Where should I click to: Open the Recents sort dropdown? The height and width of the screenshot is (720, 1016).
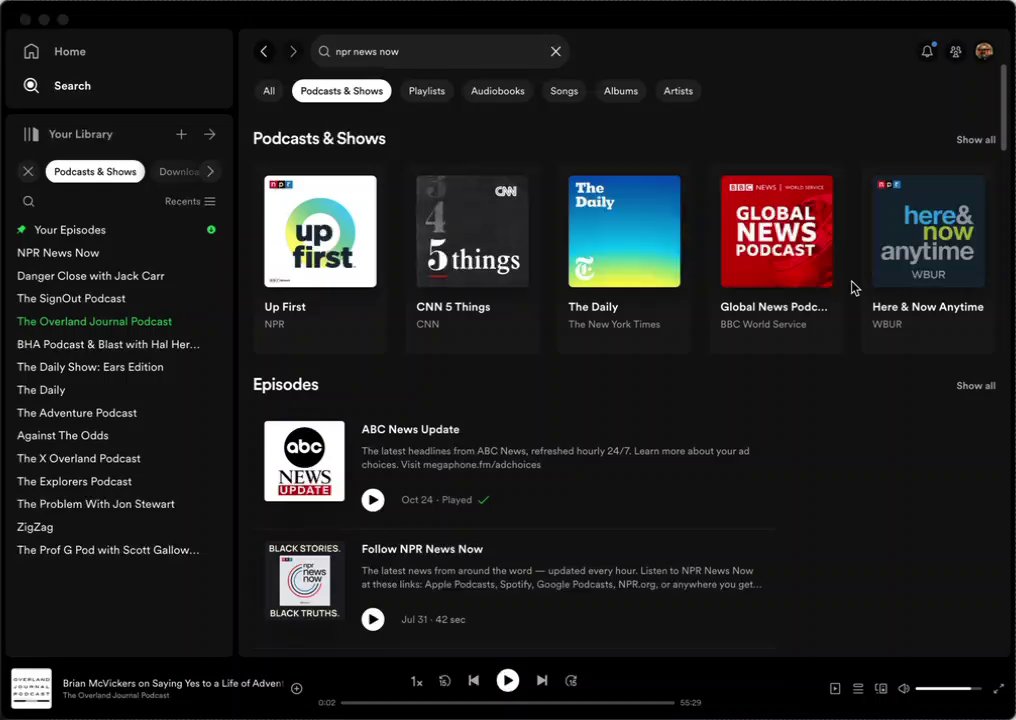pos(190,202)
